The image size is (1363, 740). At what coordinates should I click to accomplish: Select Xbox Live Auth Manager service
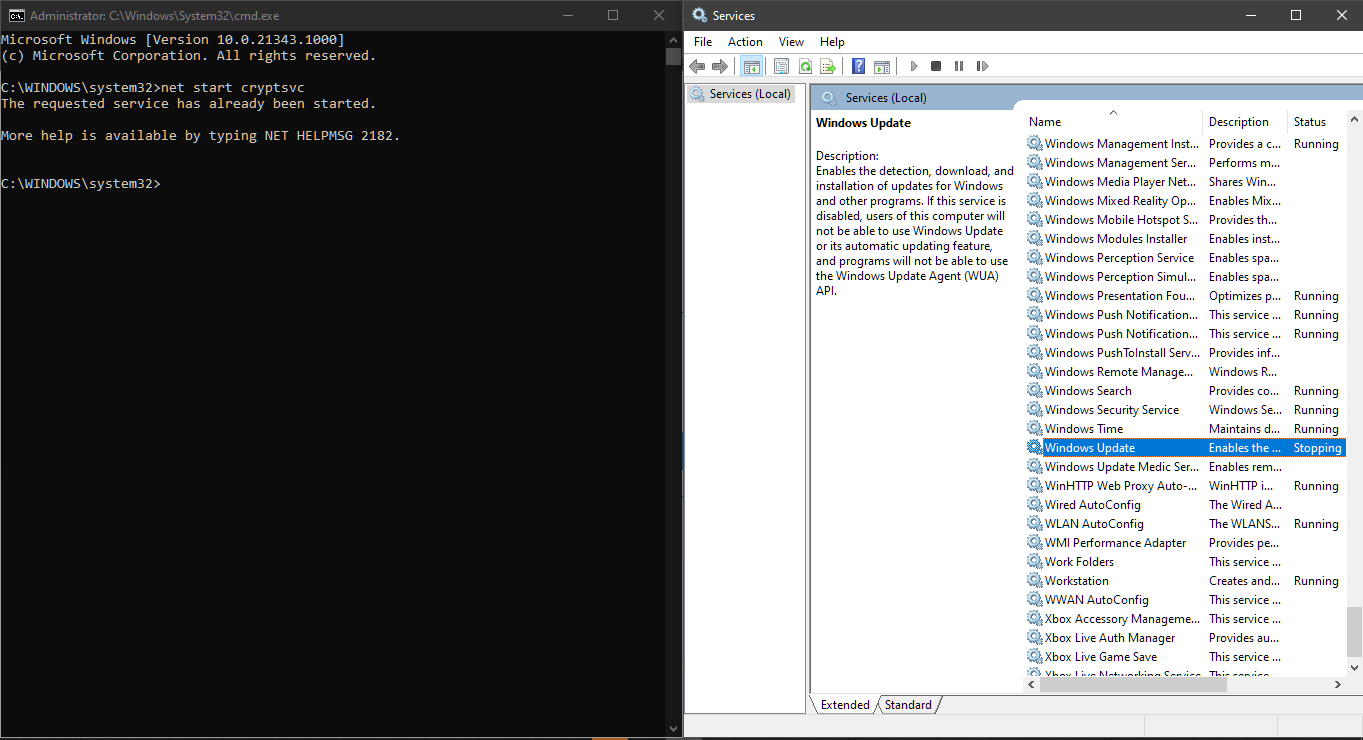pos(1185,638)
